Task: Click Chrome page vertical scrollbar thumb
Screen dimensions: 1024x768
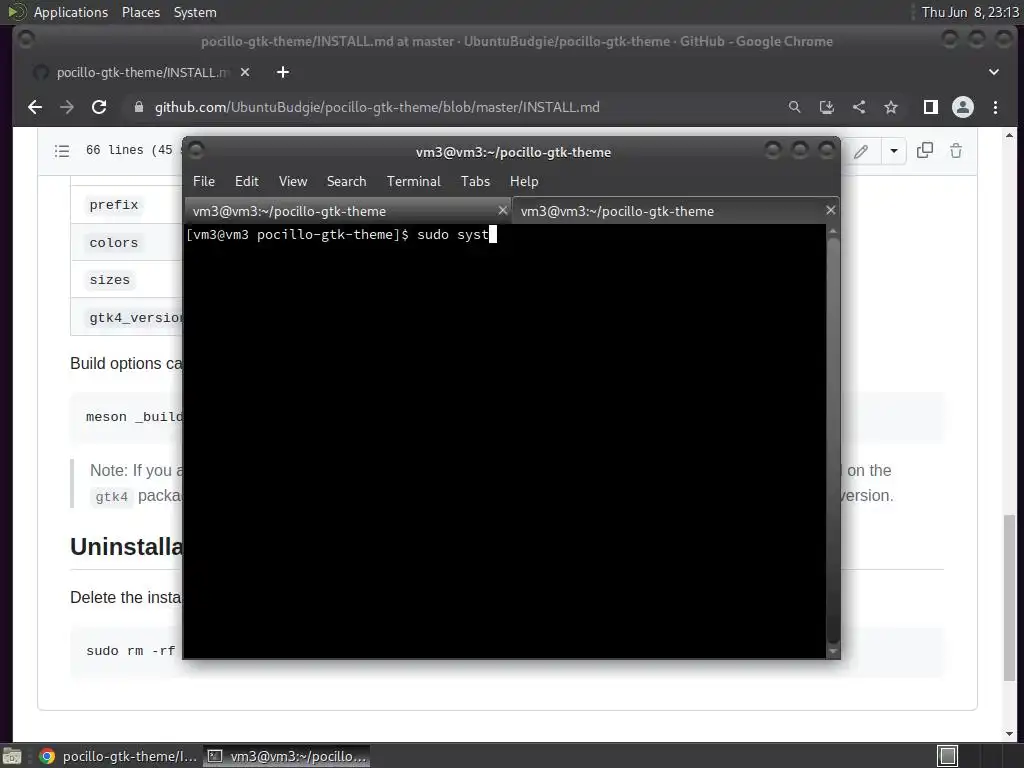Action: click(x=1010, y=598)
